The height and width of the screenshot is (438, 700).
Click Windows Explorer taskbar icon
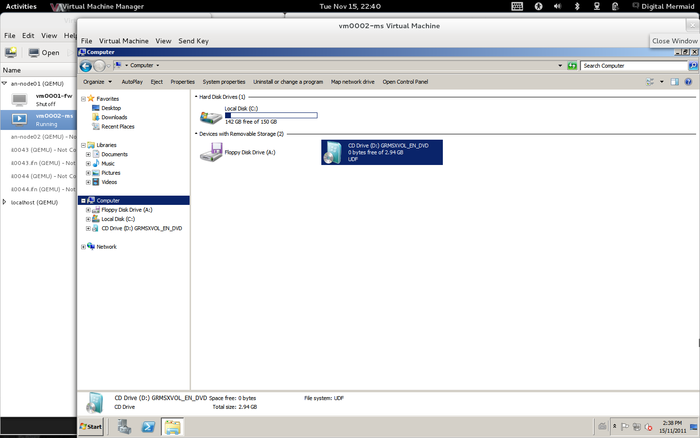[x=172, y=427]
